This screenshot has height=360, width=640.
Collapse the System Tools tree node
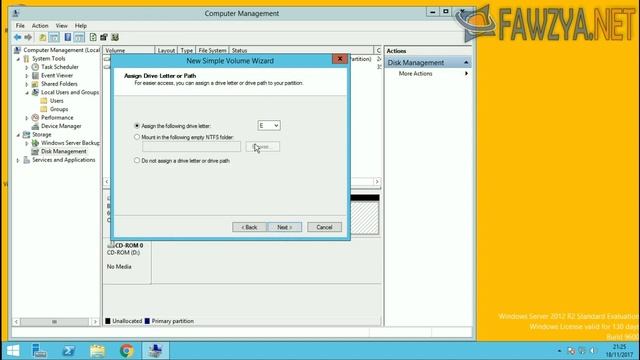[18, 59]
